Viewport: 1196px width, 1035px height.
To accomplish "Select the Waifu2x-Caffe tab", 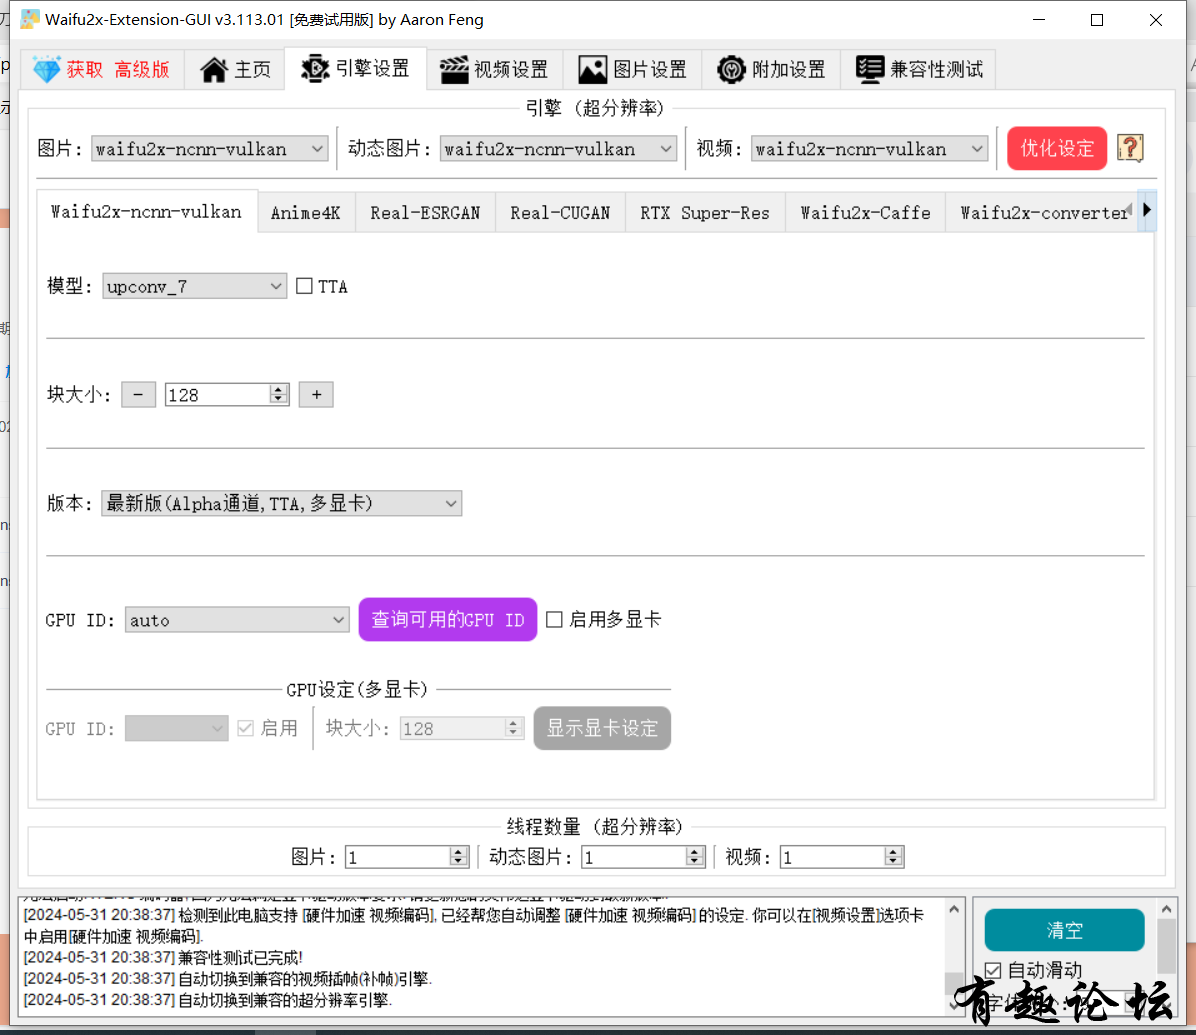I will pos(865,213).
